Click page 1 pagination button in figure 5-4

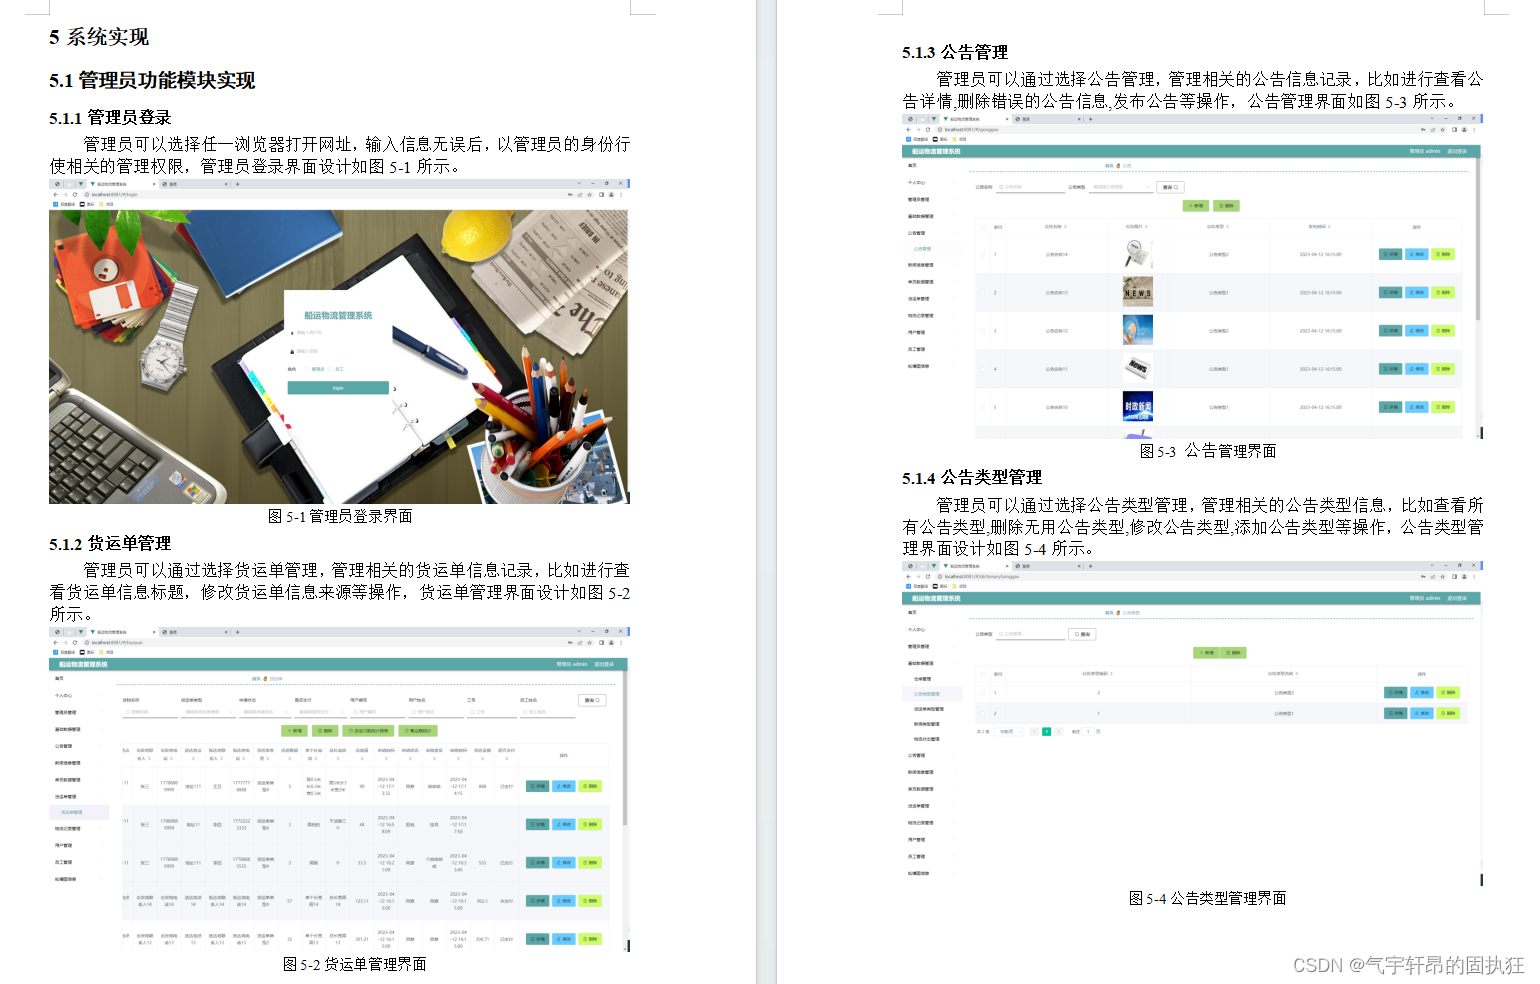coord(1046,732)
